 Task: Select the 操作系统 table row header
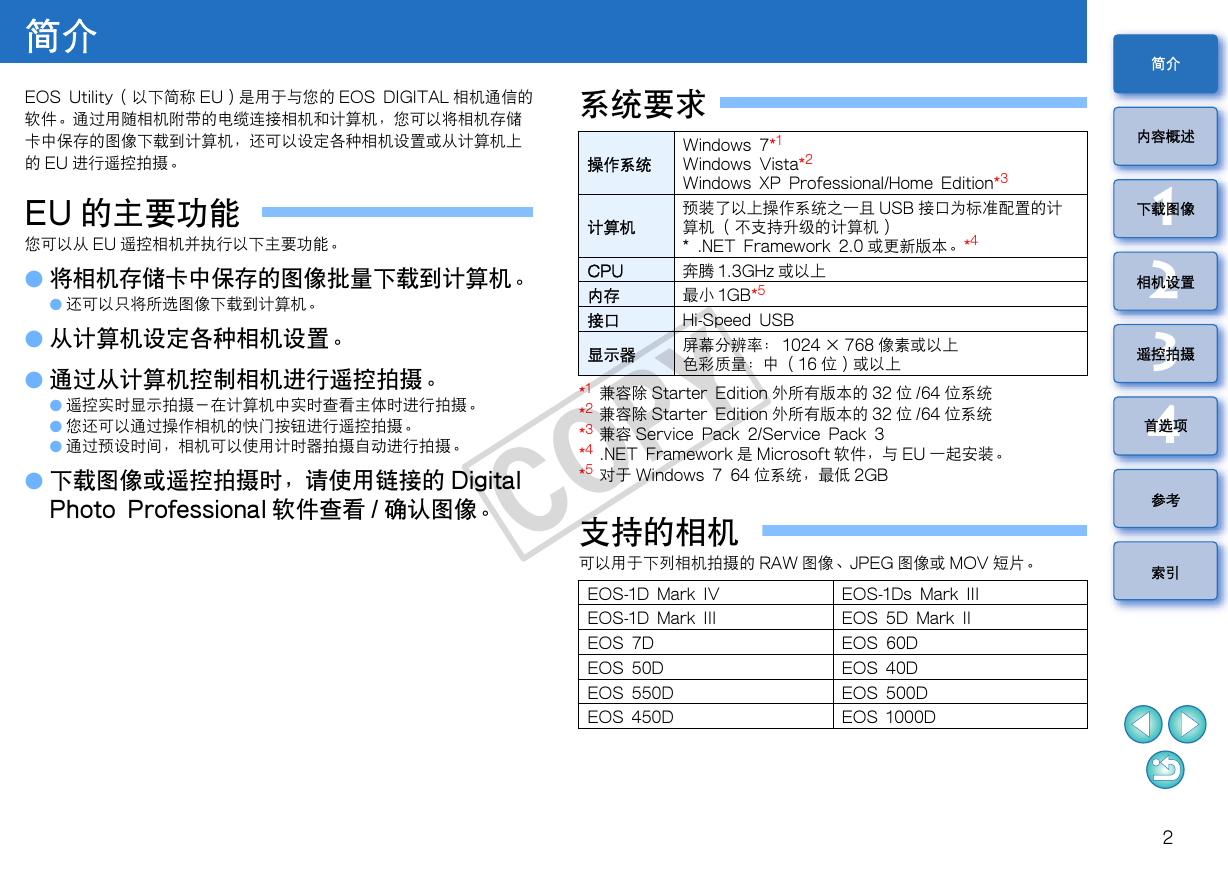coord(627,163)
